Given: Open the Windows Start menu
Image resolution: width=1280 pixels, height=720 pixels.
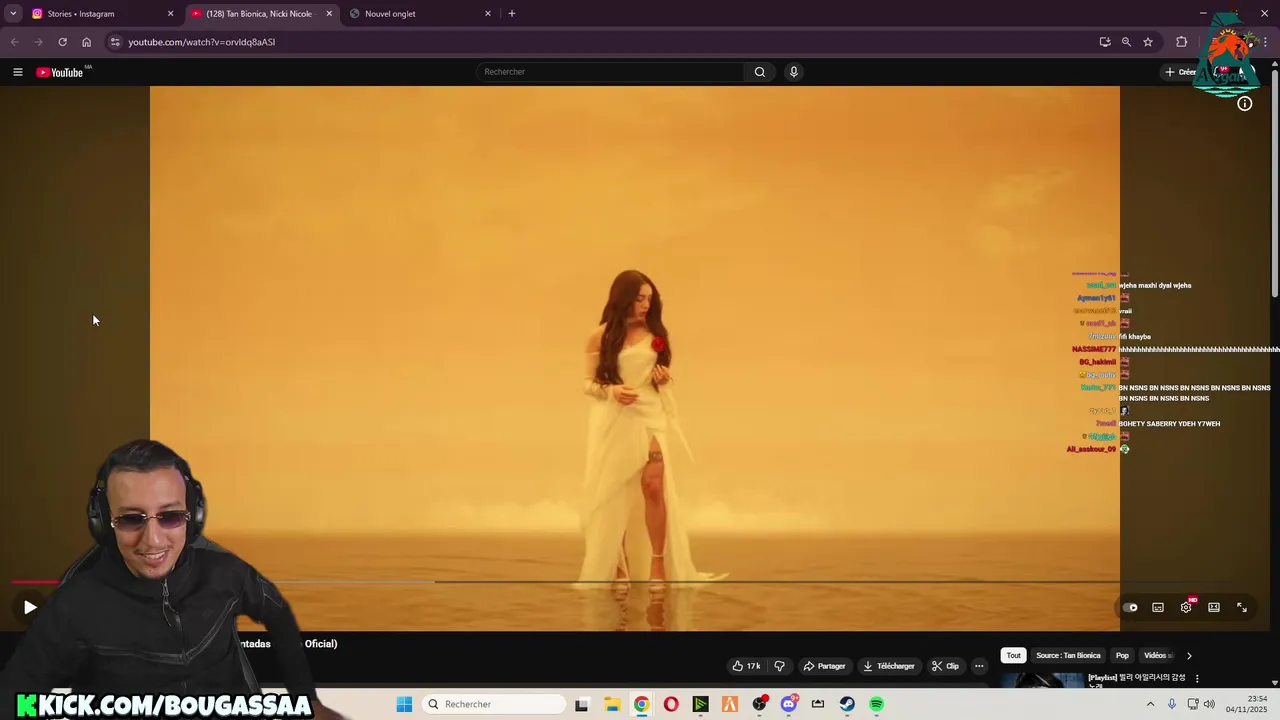Looking at the screenshot, I should (404, 704).
